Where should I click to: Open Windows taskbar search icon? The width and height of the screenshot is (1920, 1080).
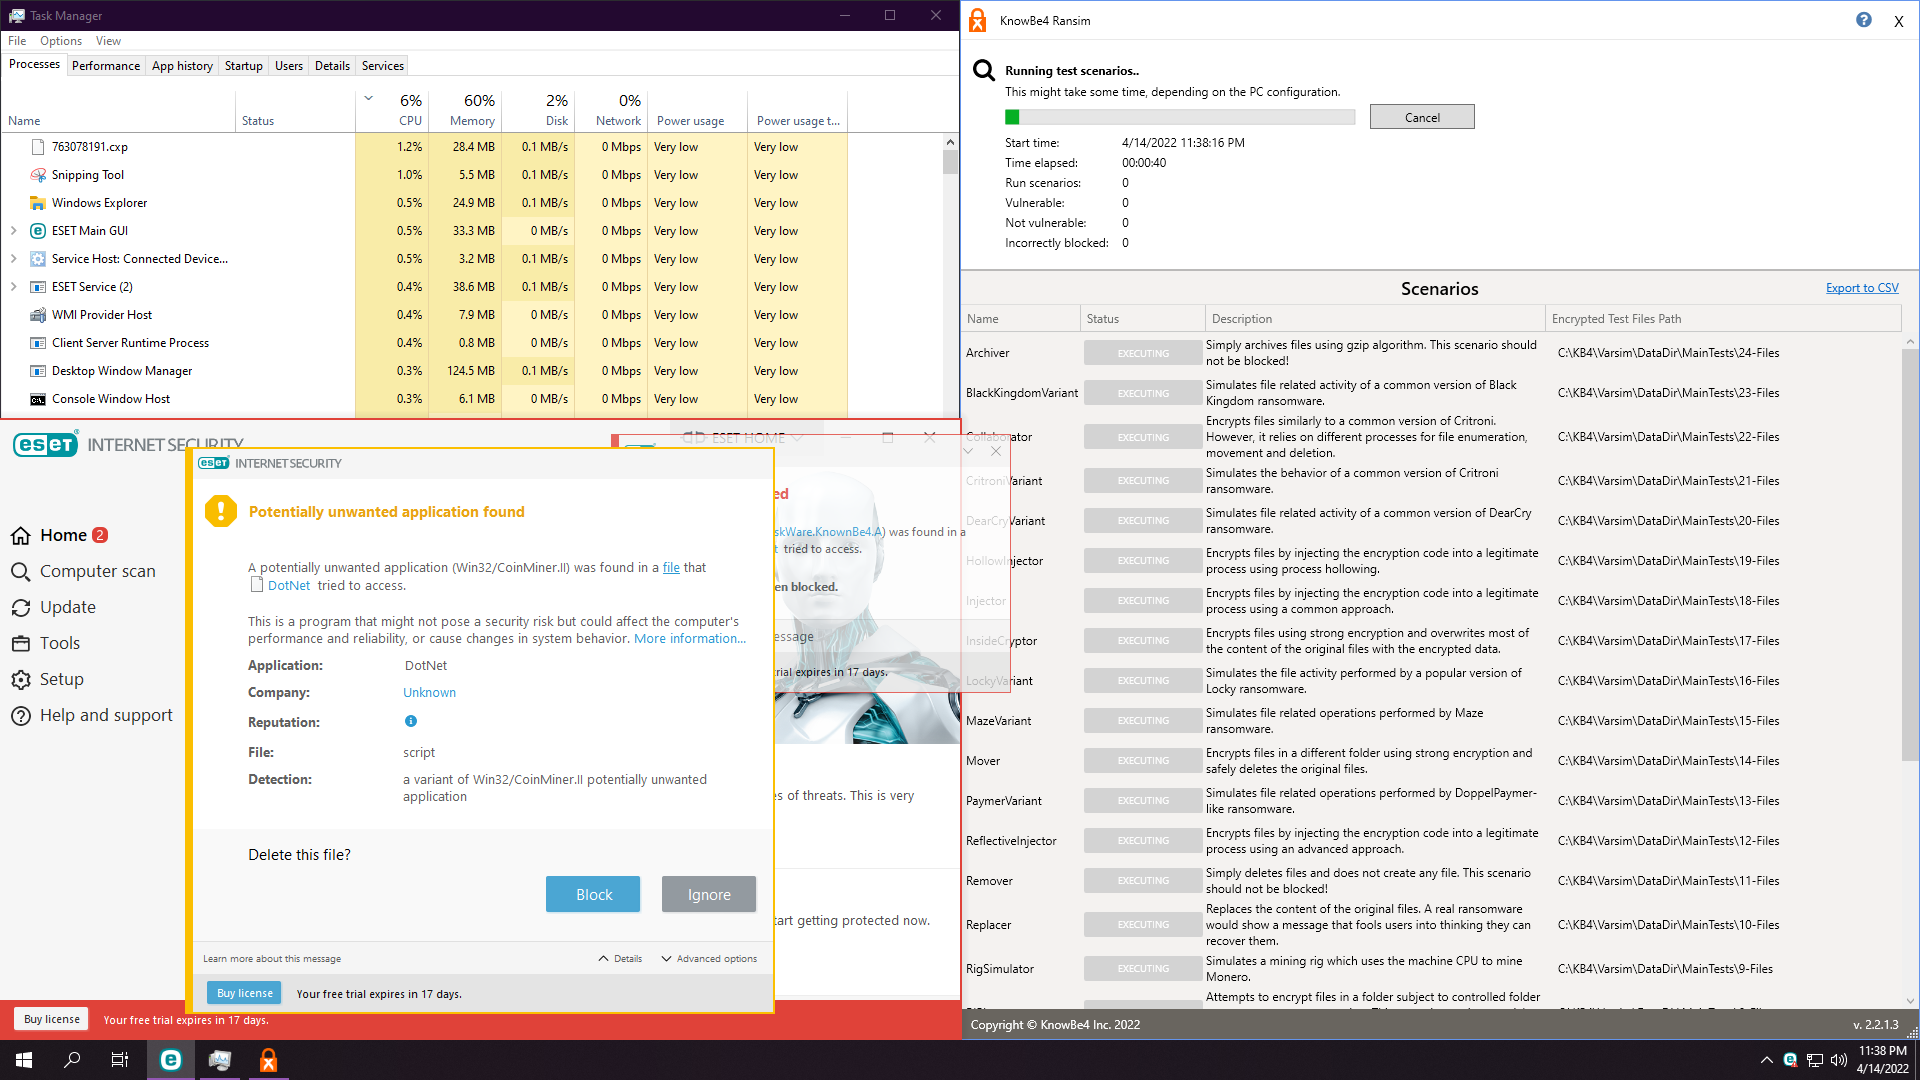tap(72, 1060)
